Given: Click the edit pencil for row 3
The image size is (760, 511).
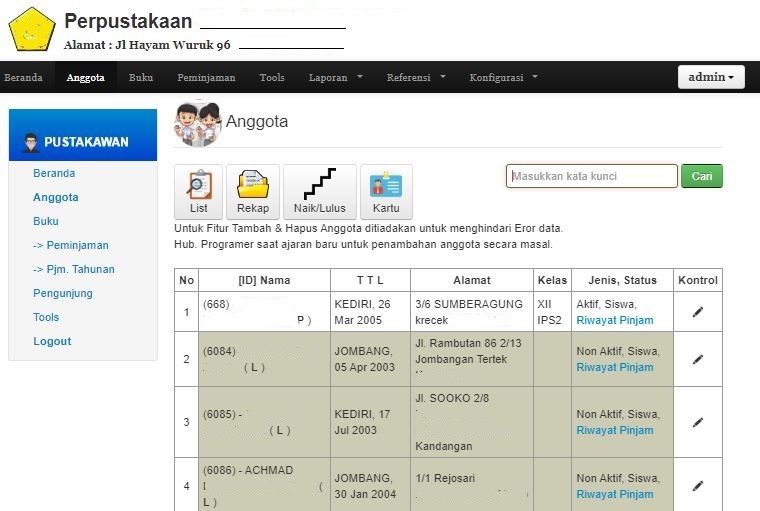Looking at the screenshot, I should 697,422.
